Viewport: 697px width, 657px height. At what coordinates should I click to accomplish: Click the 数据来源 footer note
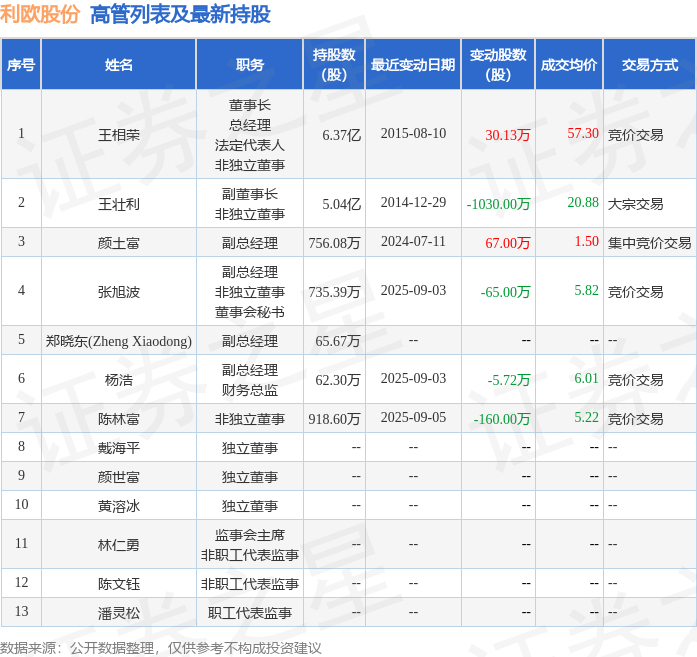160,648
